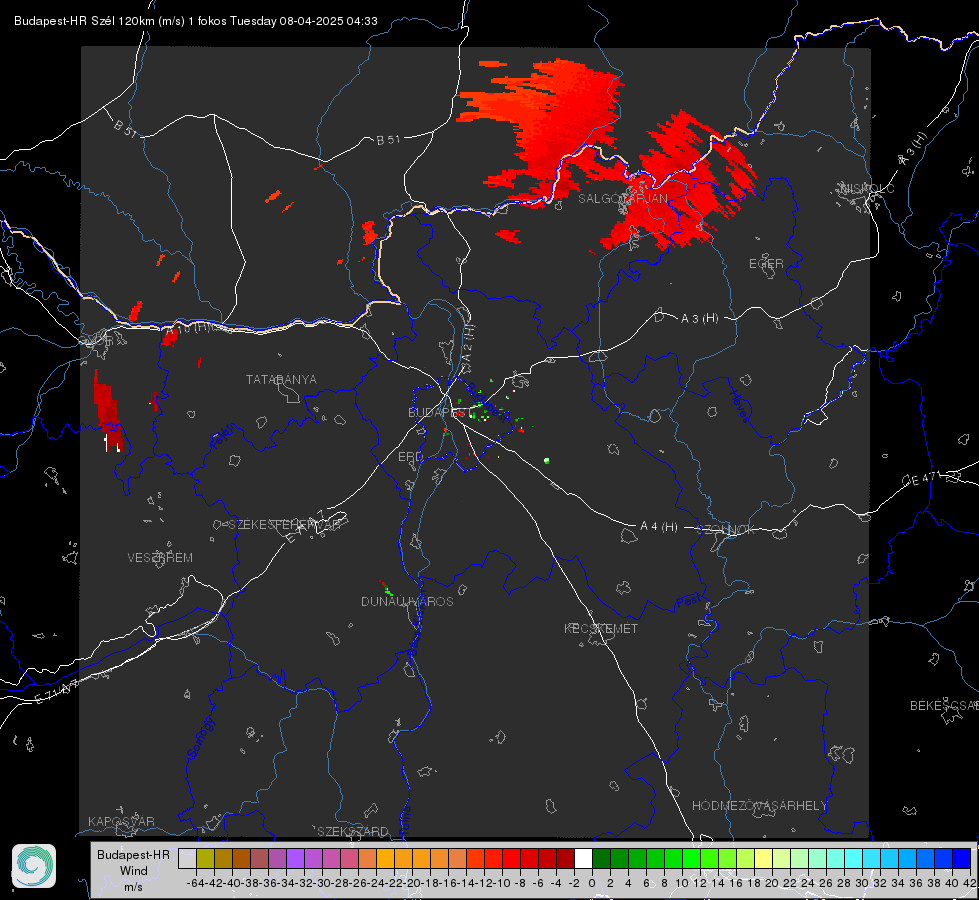
Task: Click the 'Budapest-HR Wind m/s' legend label
Action: 133,870
